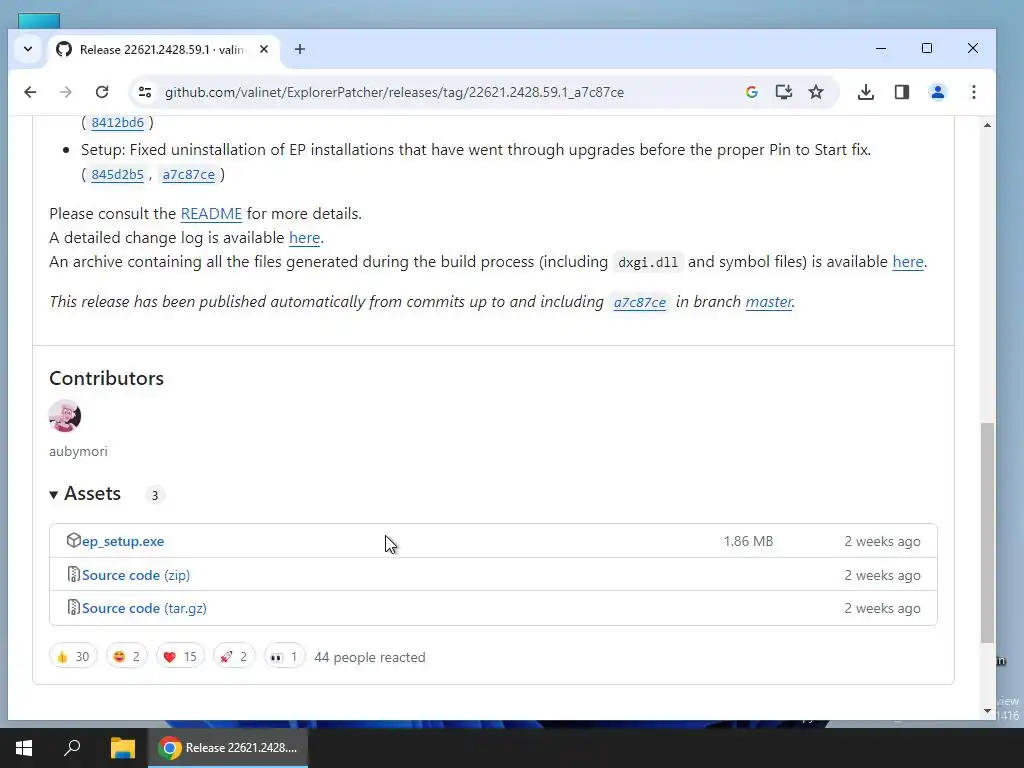Go forward with the forward arrow
Screen dimensions: 1024x768
tap(66, 92)
